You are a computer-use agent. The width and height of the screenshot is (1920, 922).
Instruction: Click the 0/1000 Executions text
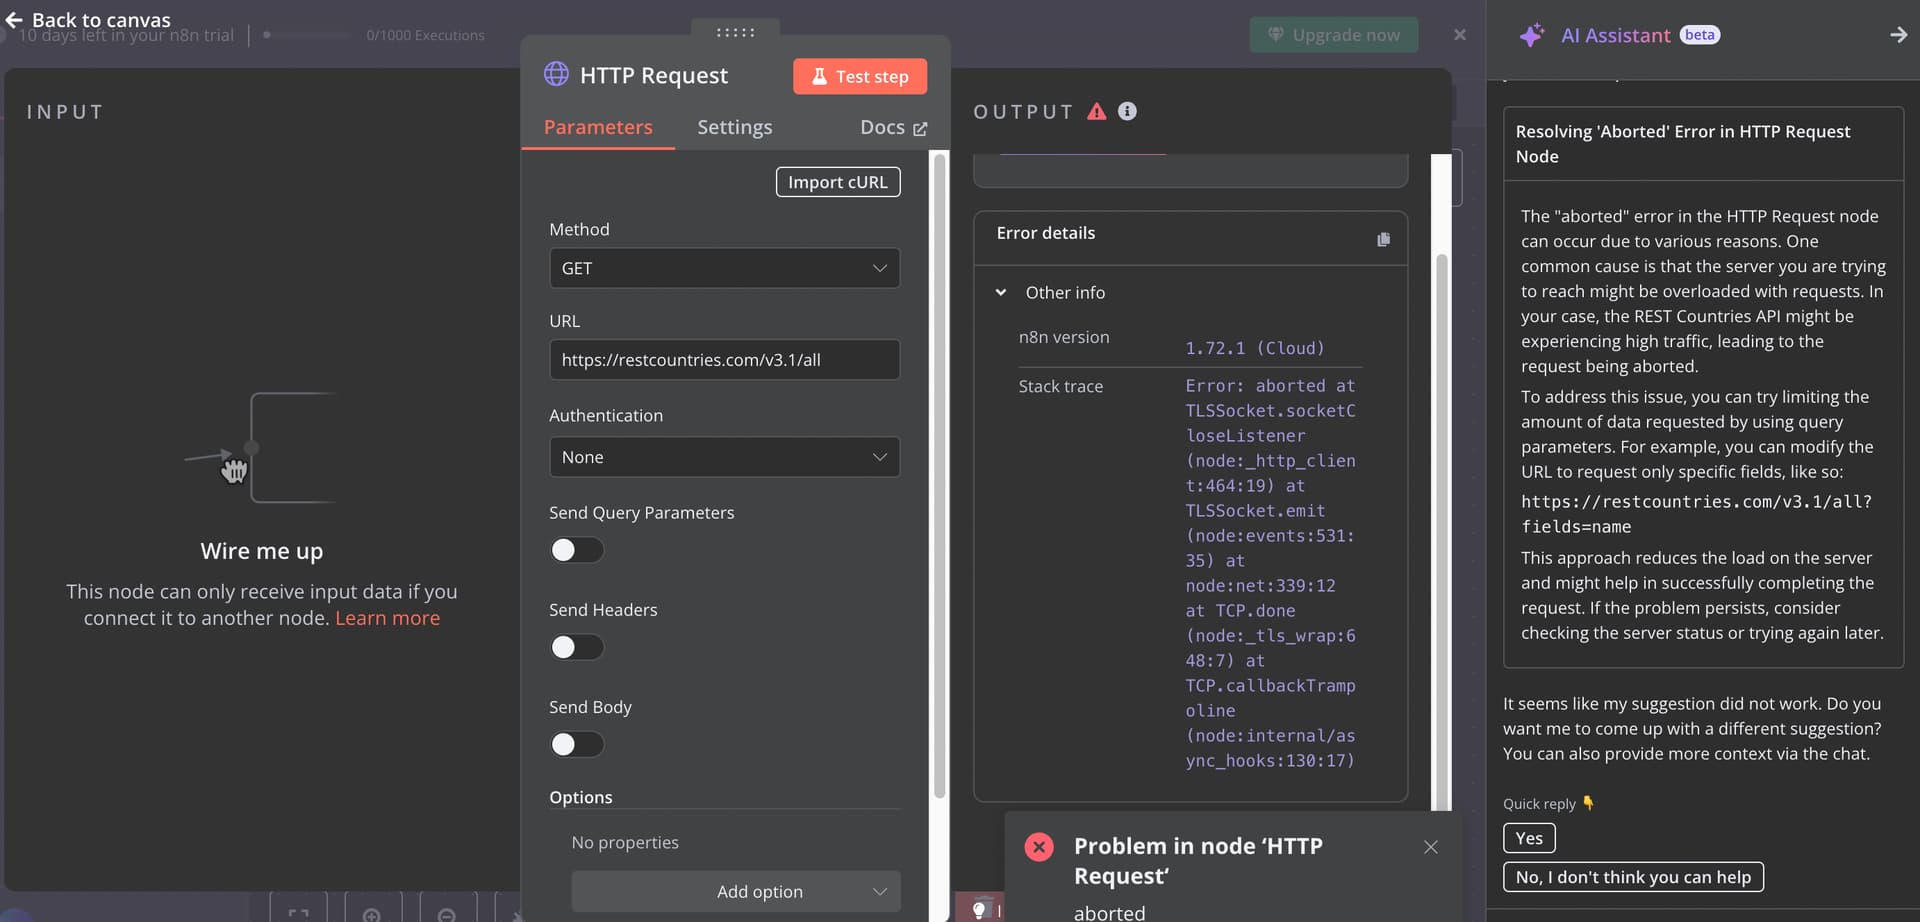click(x=425, y=35)
